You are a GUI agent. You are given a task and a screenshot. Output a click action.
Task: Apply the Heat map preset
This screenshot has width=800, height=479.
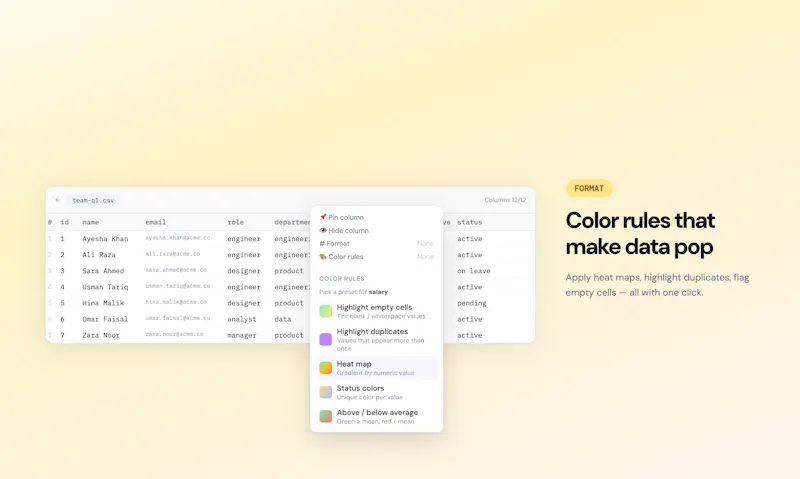(x=377, y=368)
